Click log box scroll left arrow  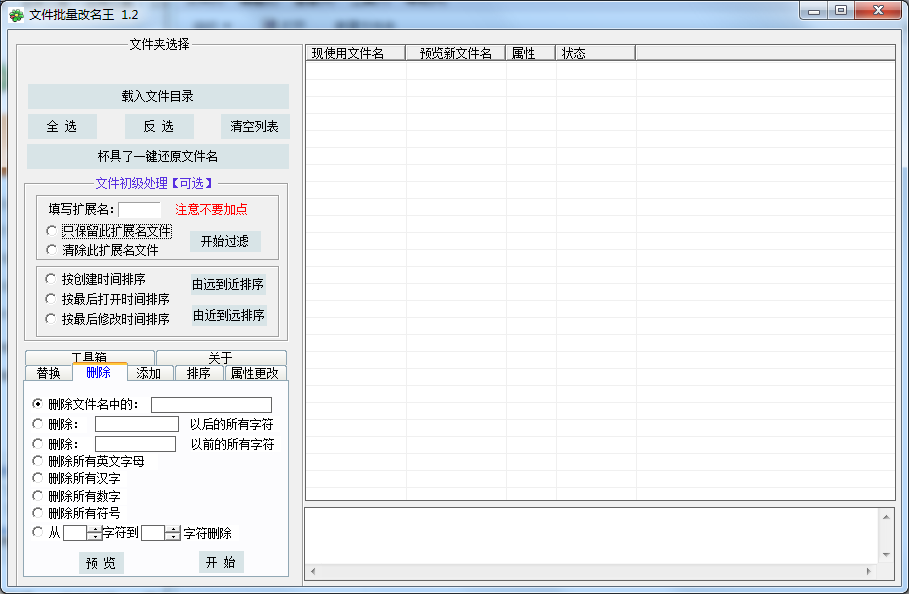tap(313, 571)
